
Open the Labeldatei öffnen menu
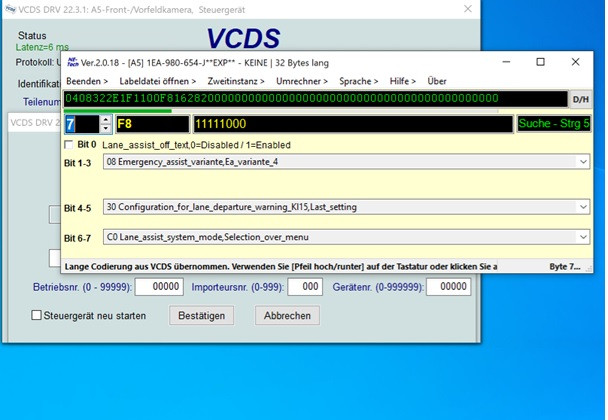click(x=157, y=81)
